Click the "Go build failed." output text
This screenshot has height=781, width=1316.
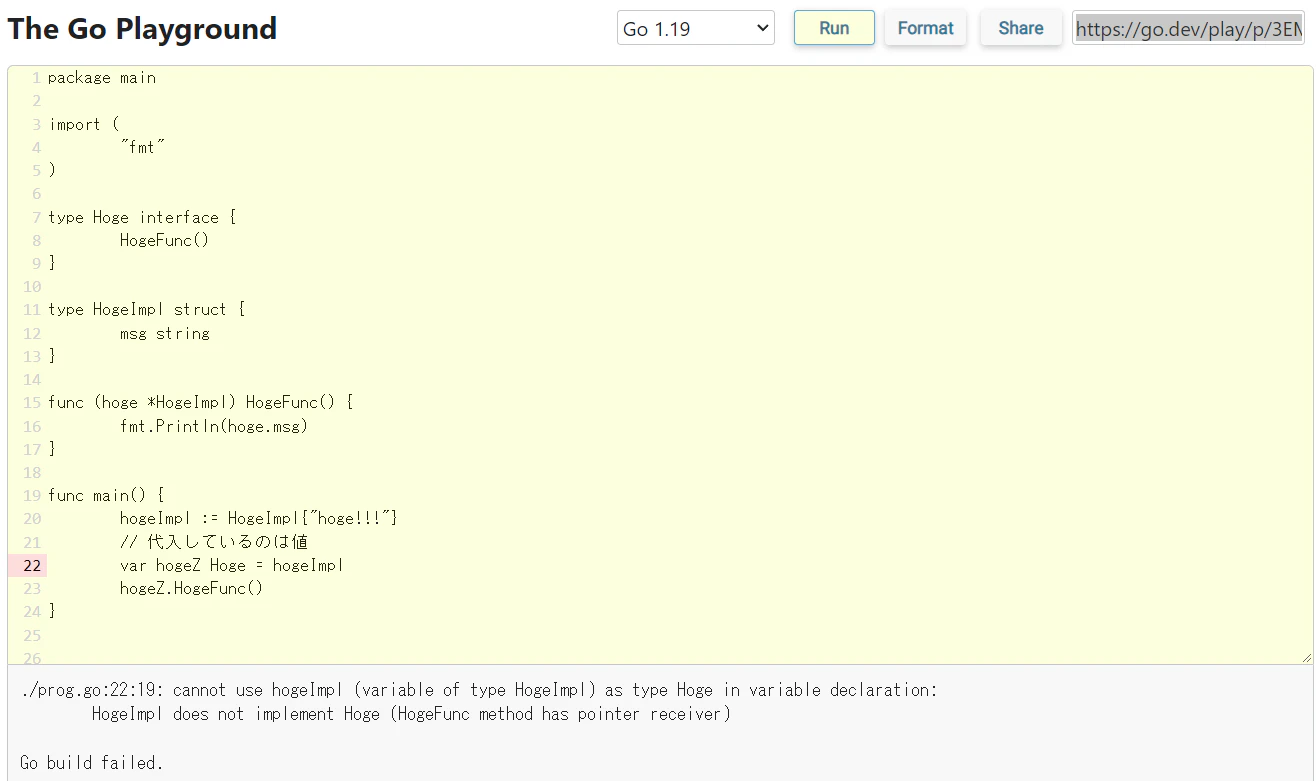coord(91,763)
